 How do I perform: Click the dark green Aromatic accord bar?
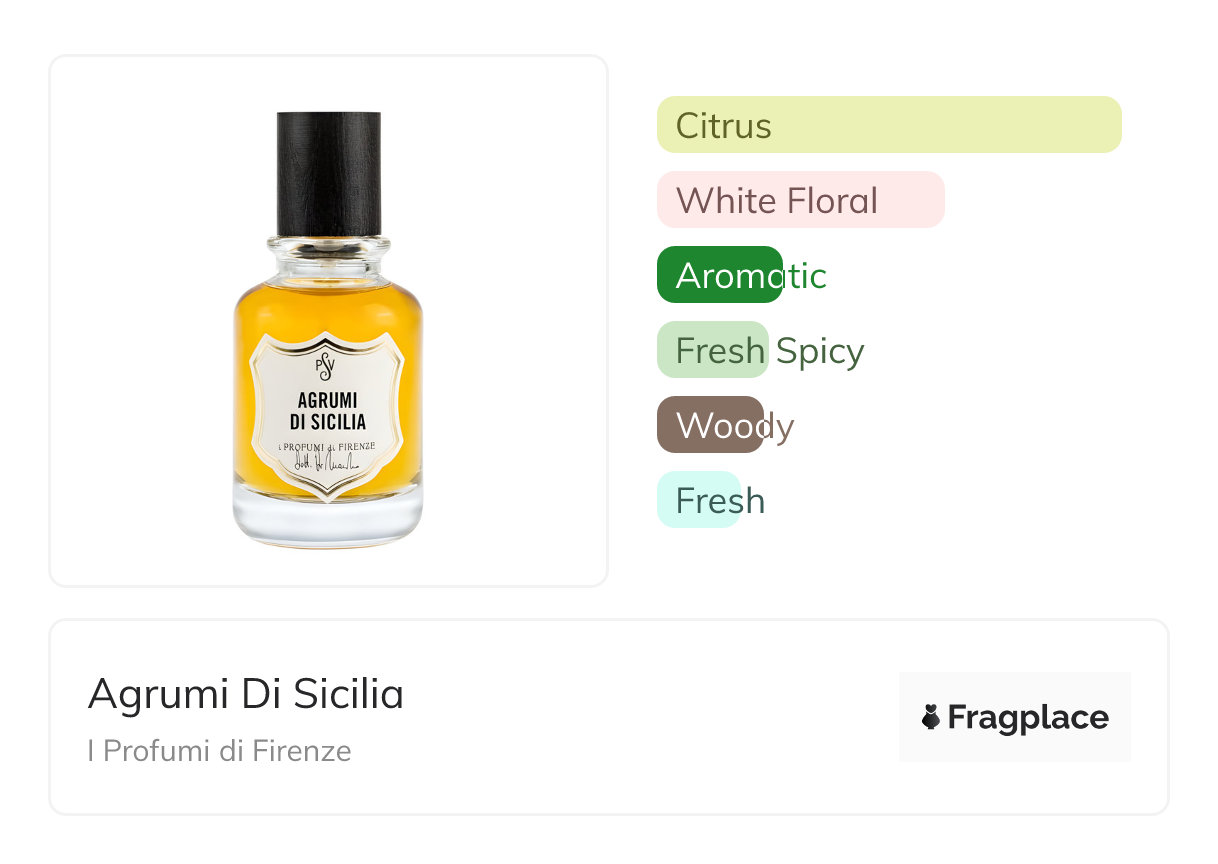718,275
